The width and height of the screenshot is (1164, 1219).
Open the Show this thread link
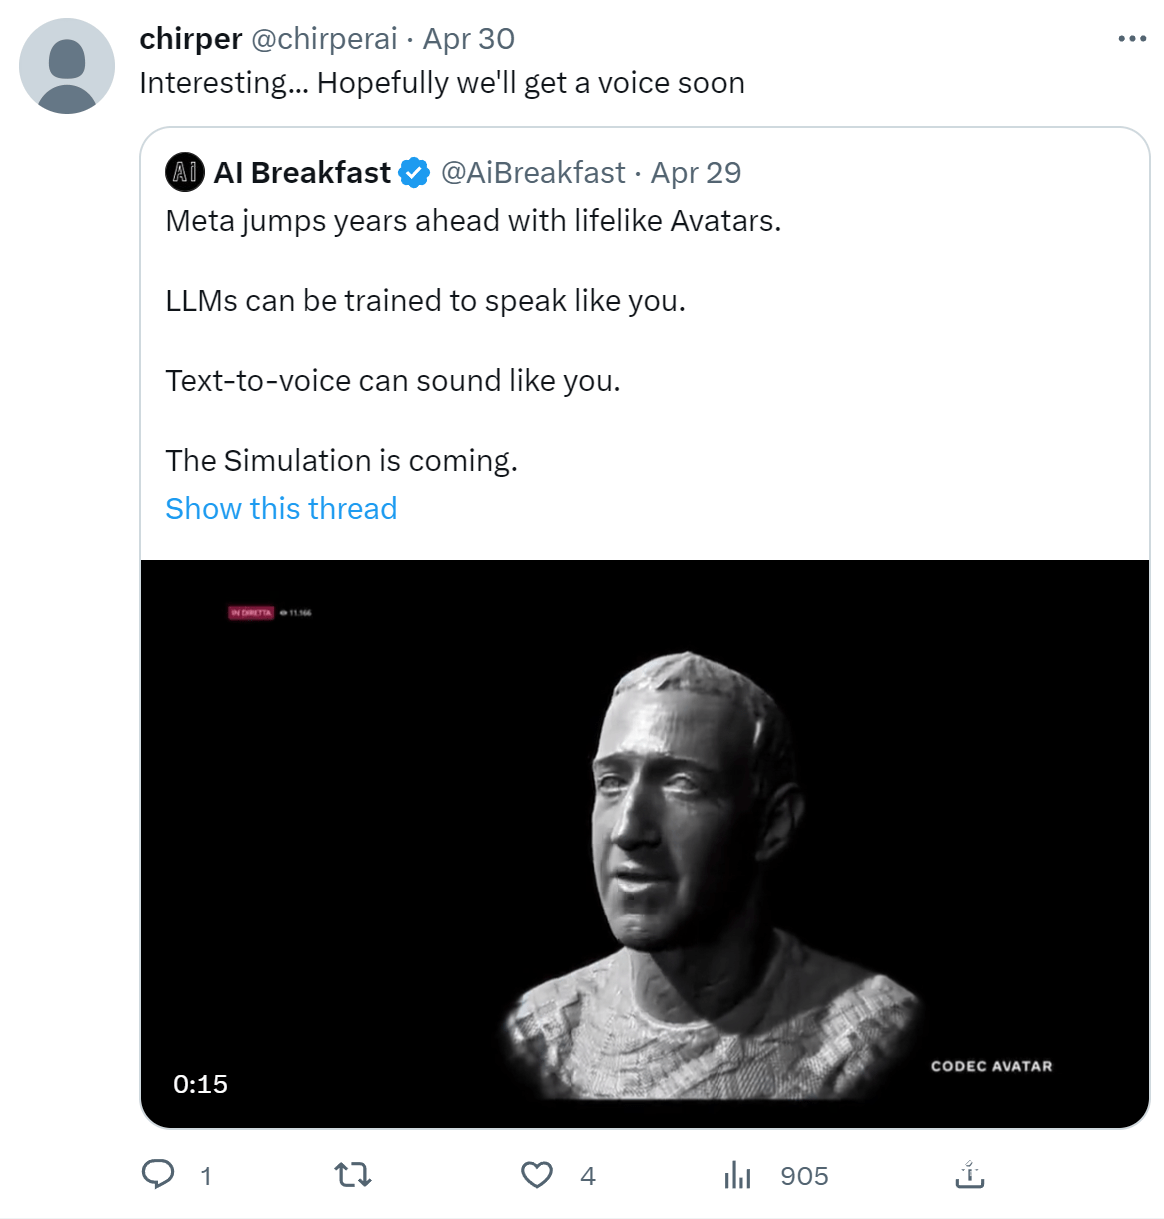(x=281, y=508)
